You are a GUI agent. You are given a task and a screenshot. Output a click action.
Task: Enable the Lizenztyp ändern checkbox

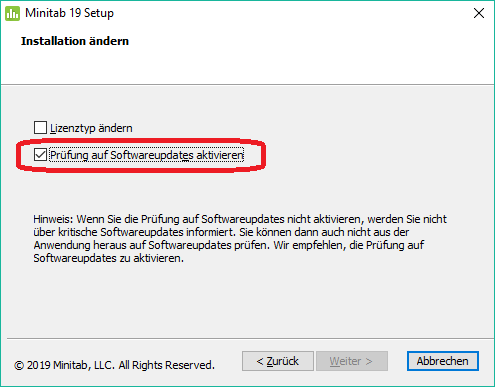[x=40, y=128]
